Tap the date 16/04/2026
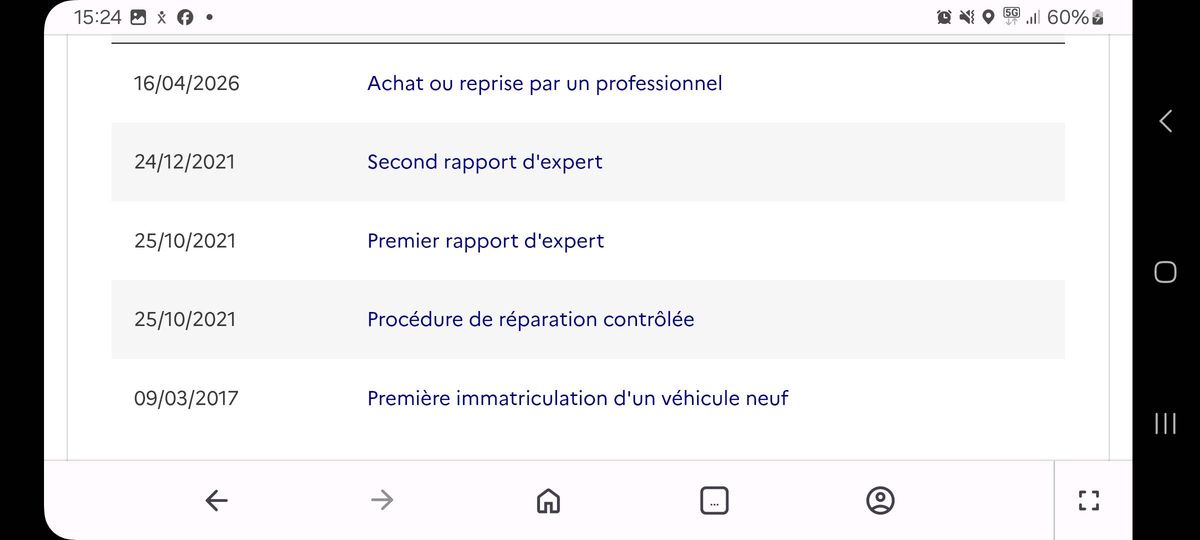The height and width of the screenshot is (540, 1200). (x=187, y=83)
